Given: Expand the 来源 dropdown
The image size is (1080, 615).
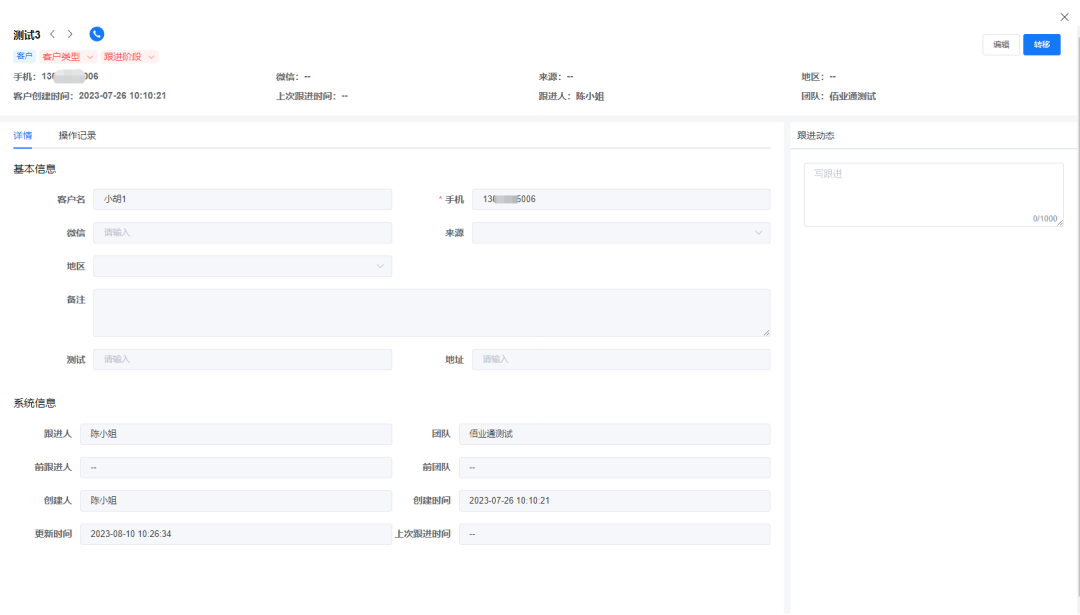Looking at the screenshot, I should pos(621,233).
